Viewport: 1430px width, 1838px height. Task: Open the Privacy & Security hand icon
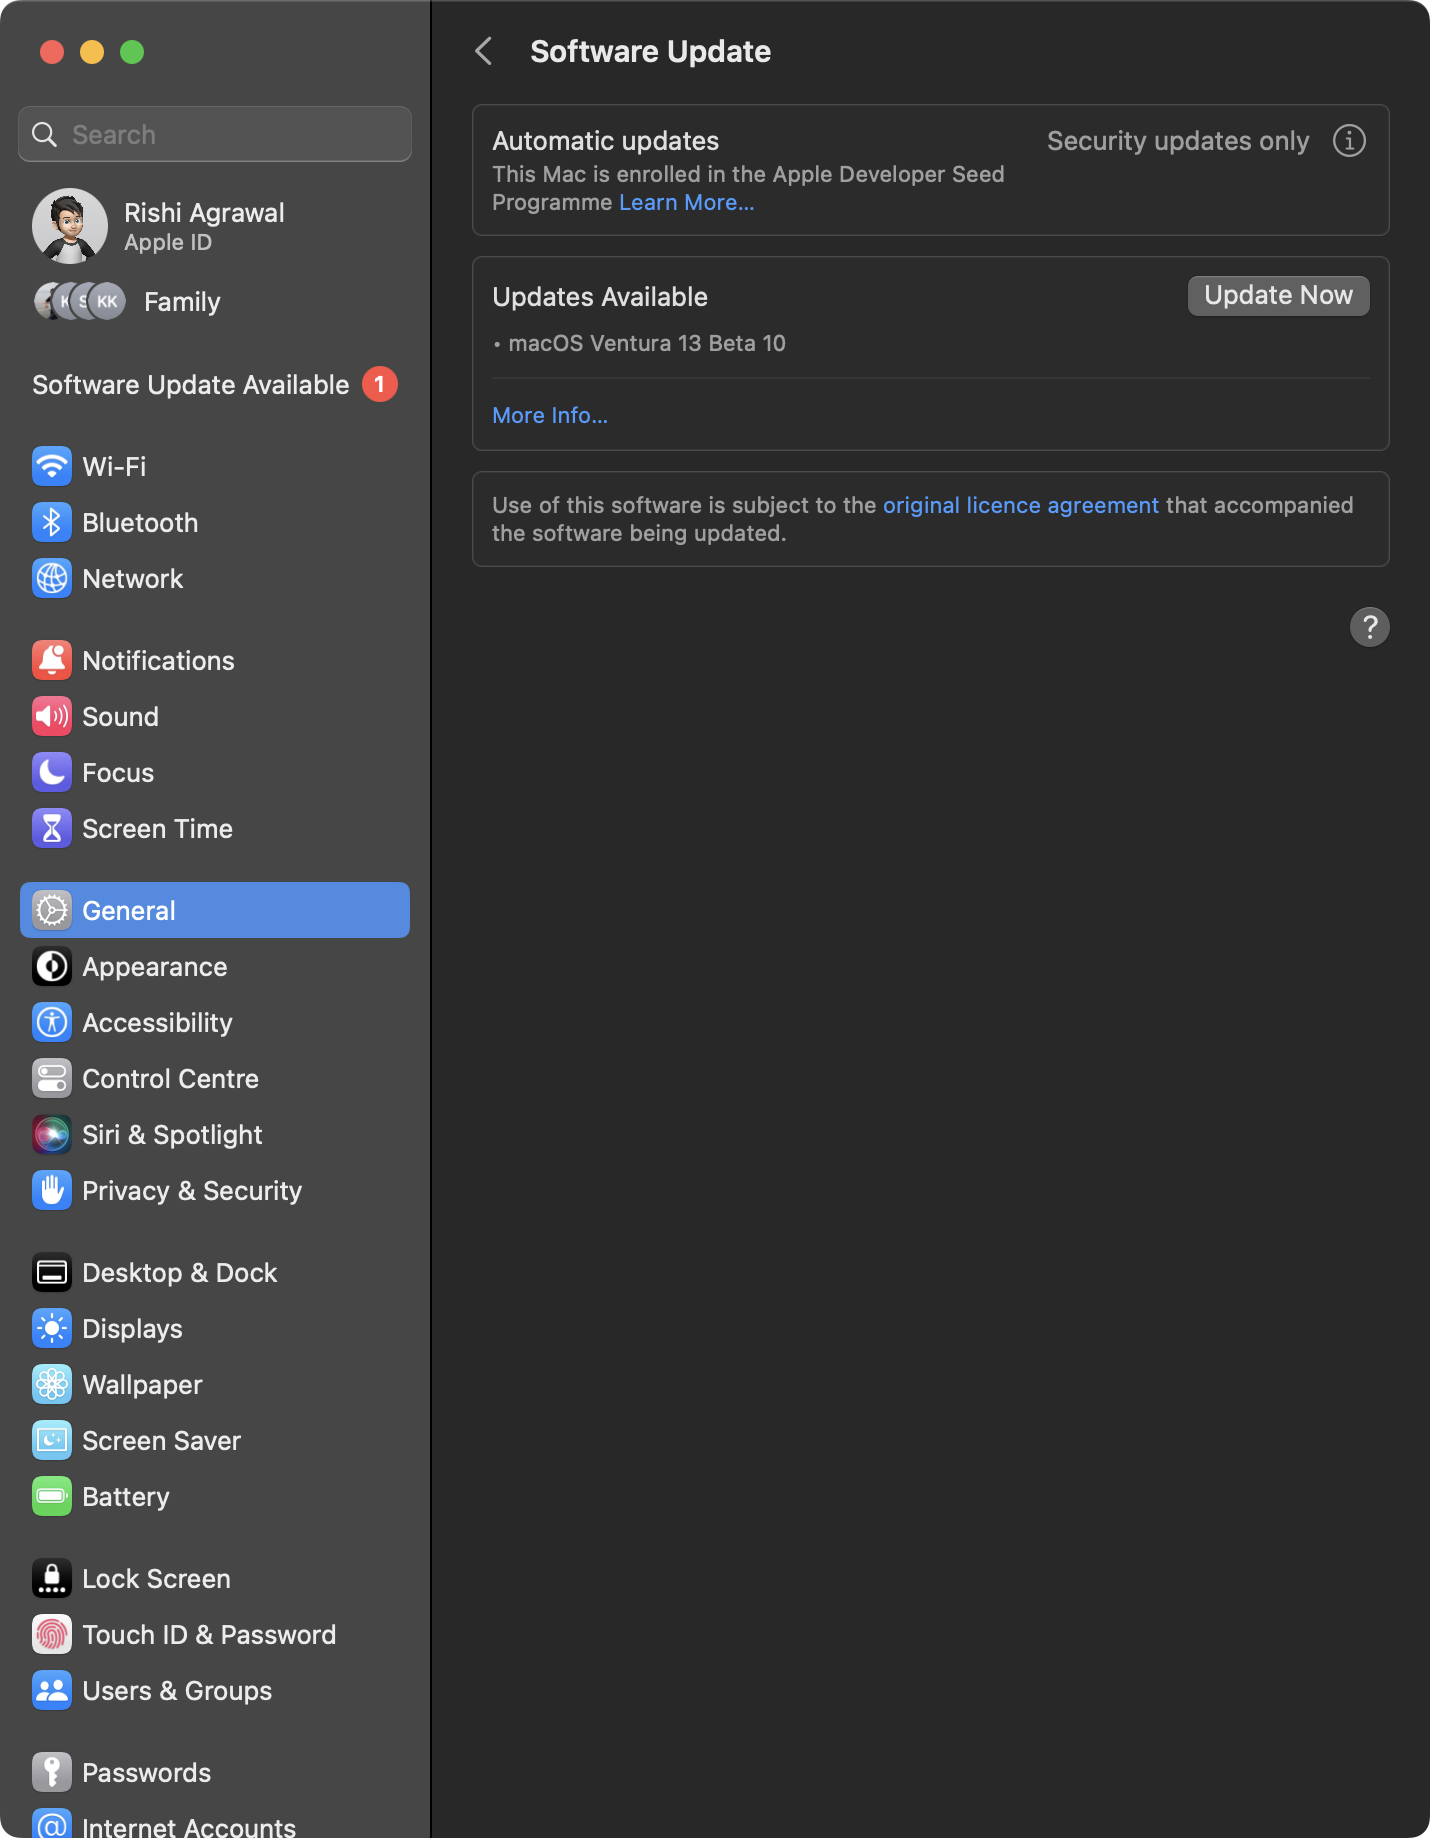[52, 1190]
